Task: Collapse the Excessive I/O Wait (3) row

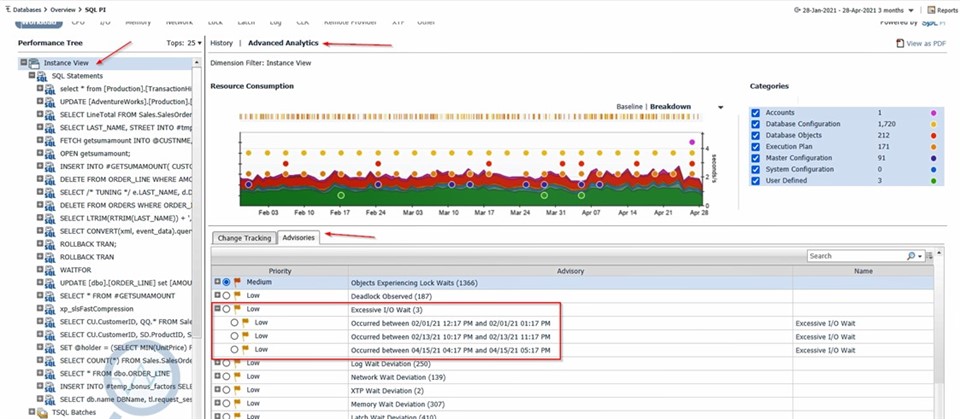Action: point(217,309)
